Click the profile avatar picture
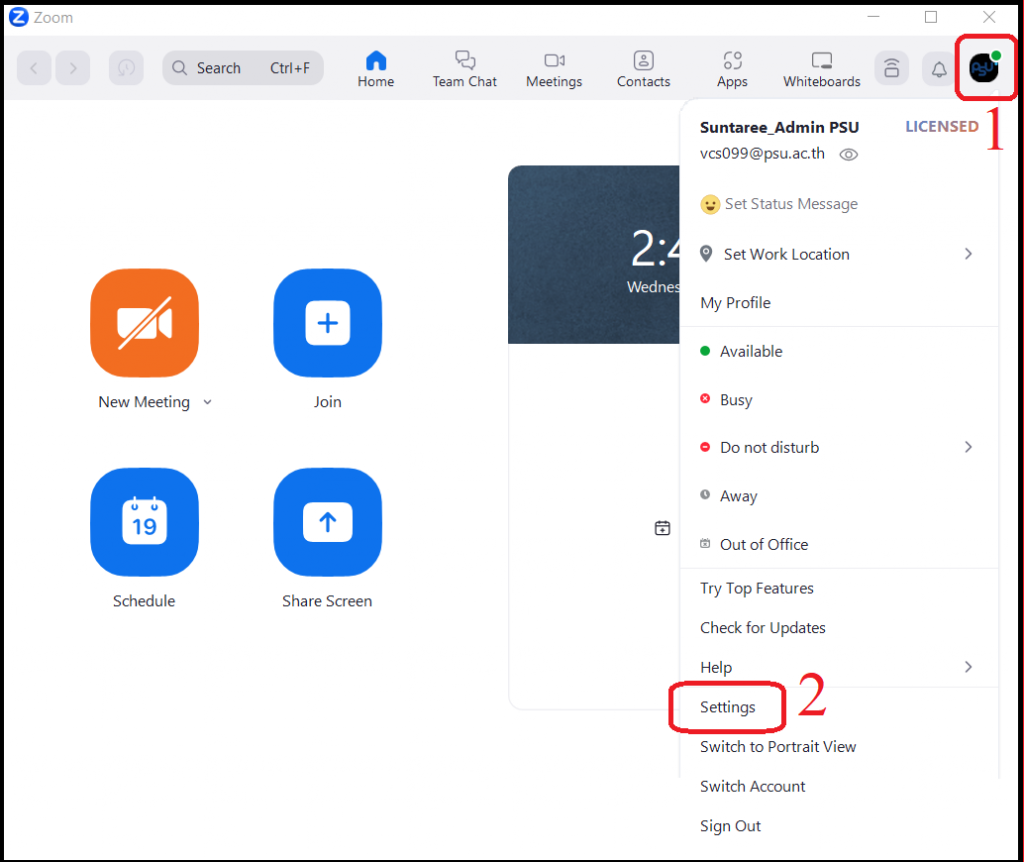This screenshot has width=1024, height=862. coord(984,68)
